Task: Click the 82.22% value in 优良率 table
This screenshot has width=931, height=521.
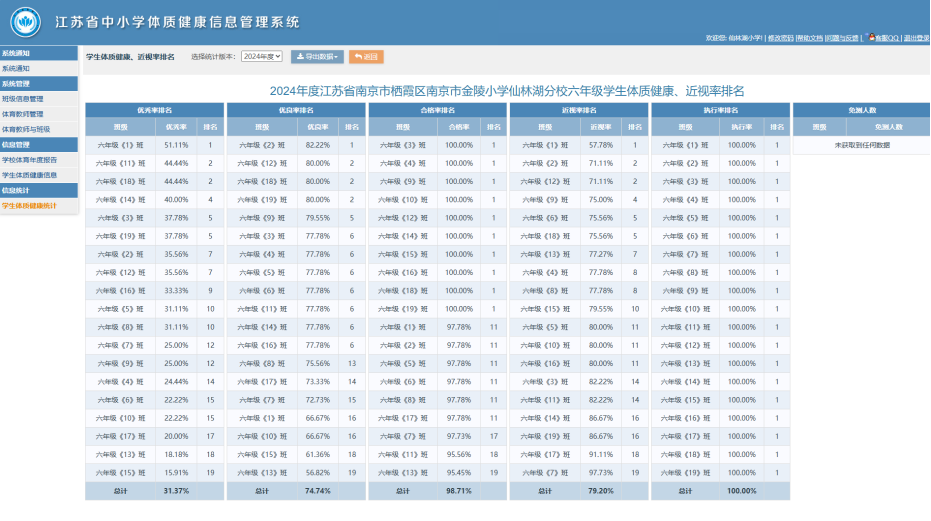Action: pyautogui.click(x=318, y=145)
